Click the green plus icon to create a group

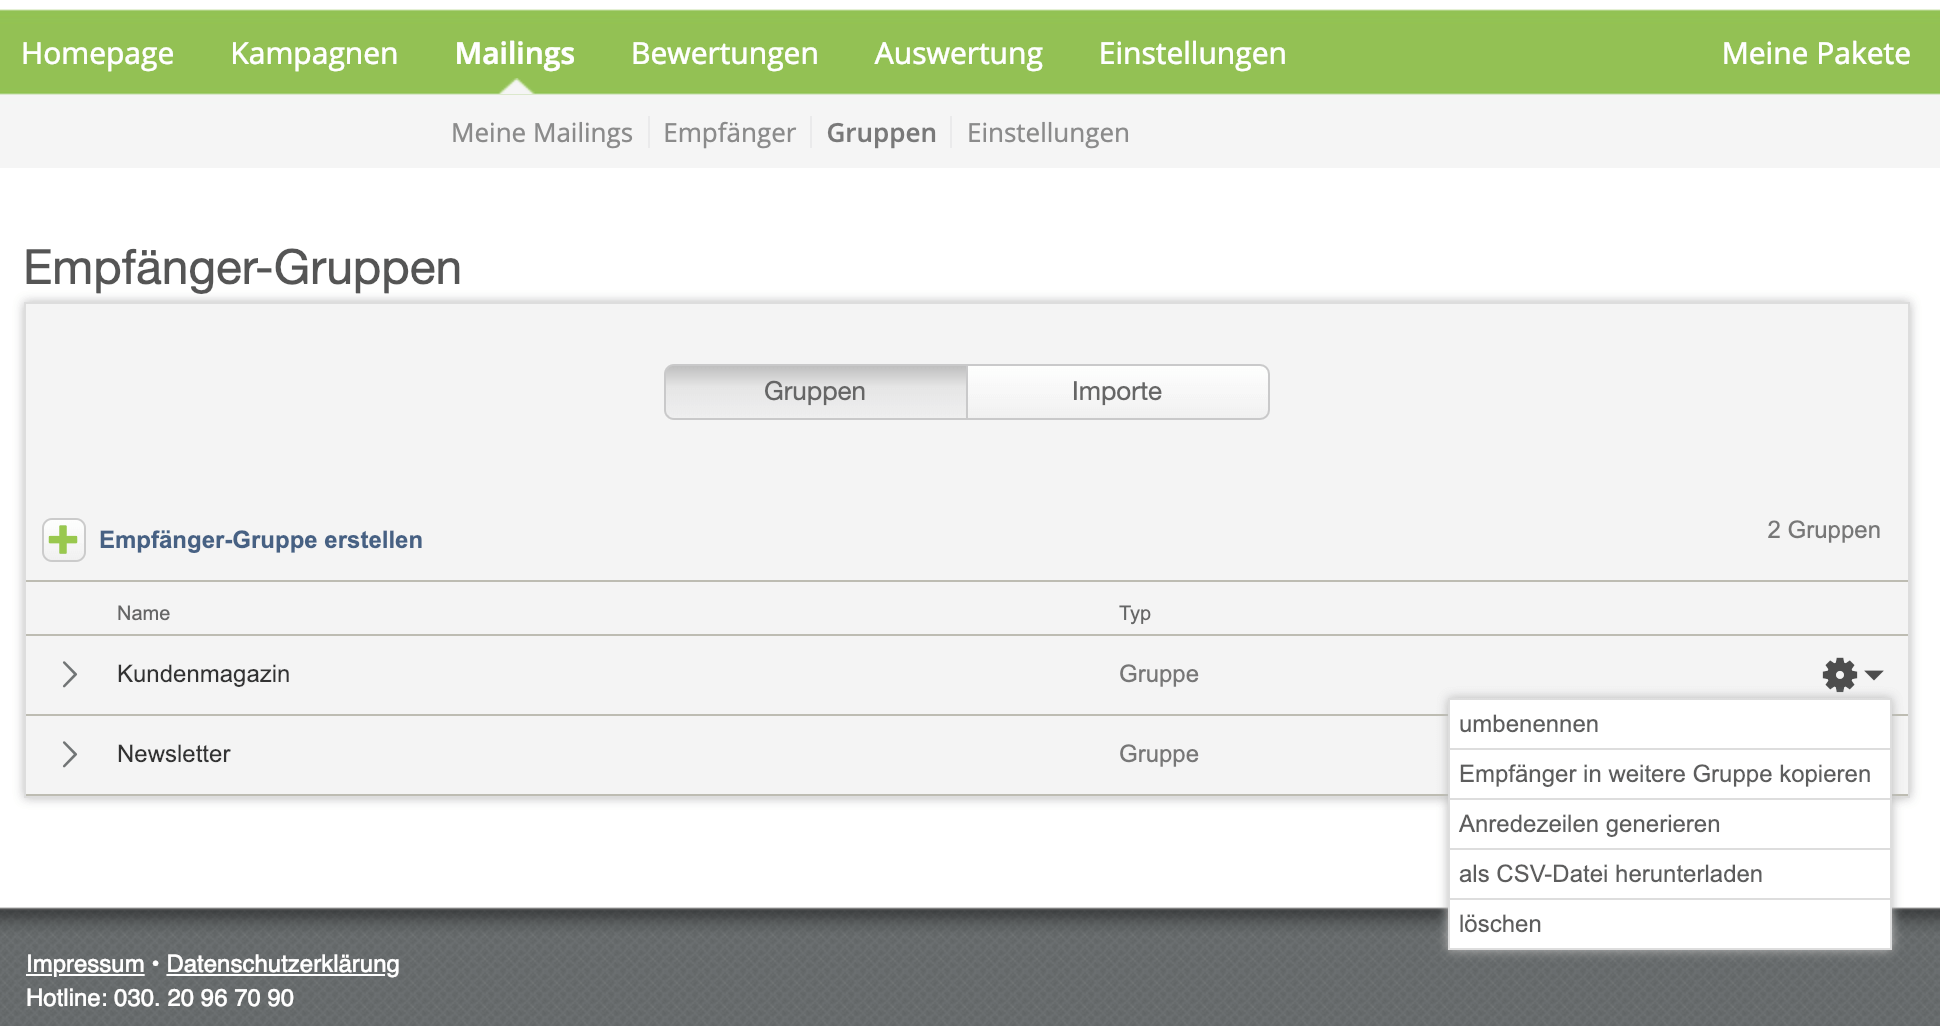pos(63,539)
